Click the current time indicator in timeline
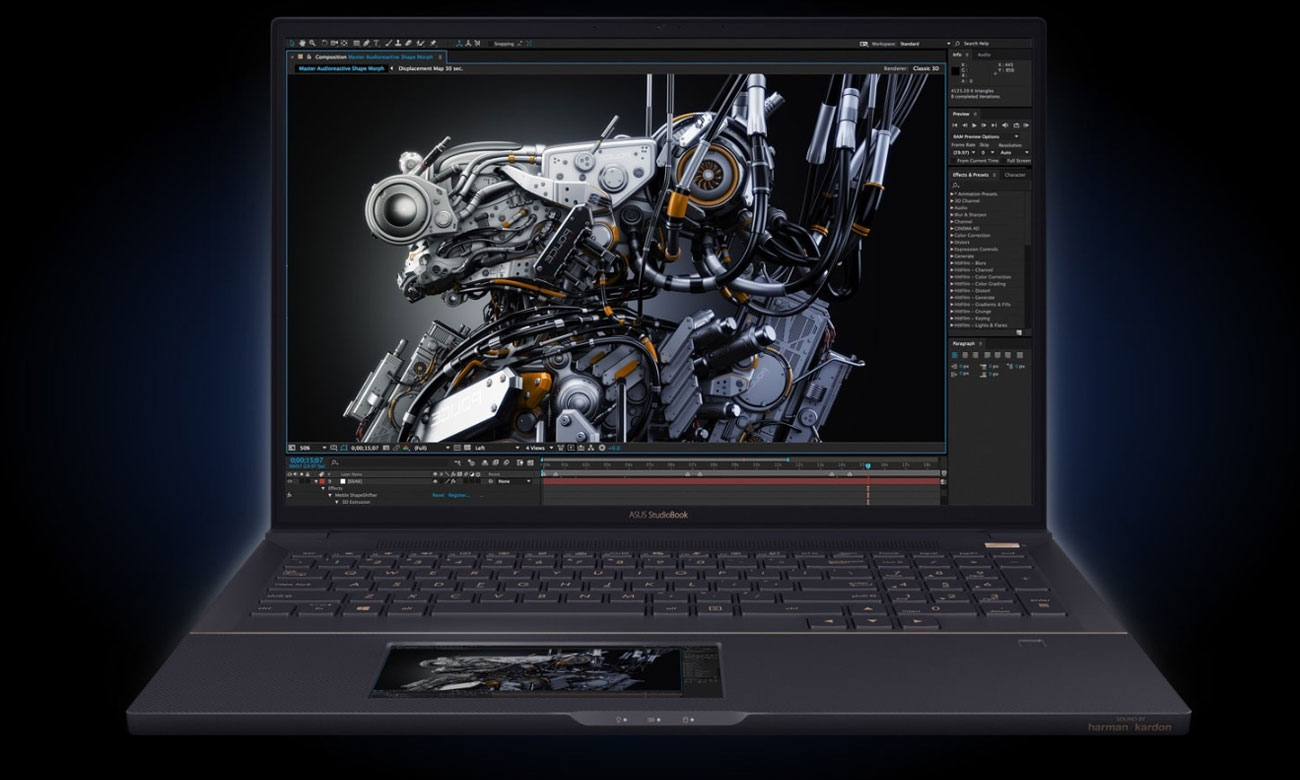 click(x=867, y=465)
